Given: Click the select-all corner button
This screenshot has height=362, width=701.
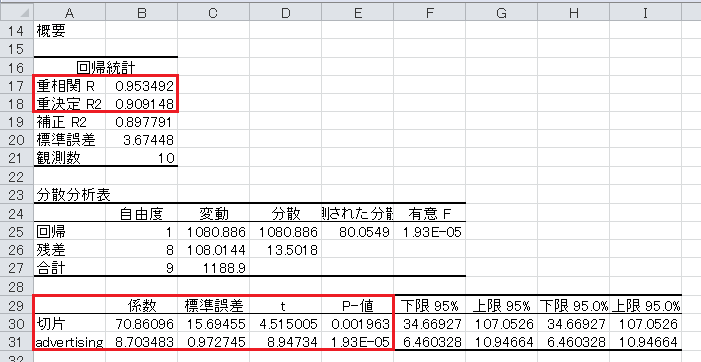Looking at the screenshot, I should 17,13.
